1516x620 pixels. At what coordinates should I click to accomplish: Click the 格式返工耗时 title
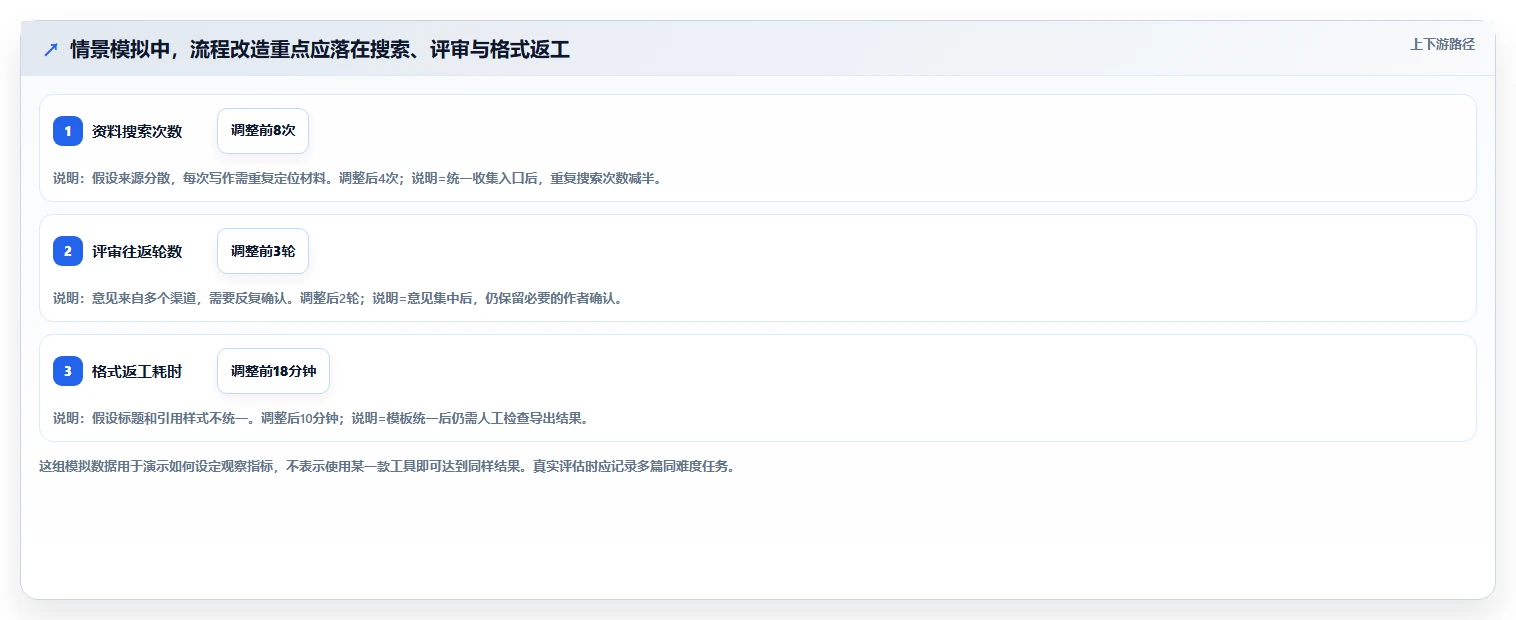(137, 372)
